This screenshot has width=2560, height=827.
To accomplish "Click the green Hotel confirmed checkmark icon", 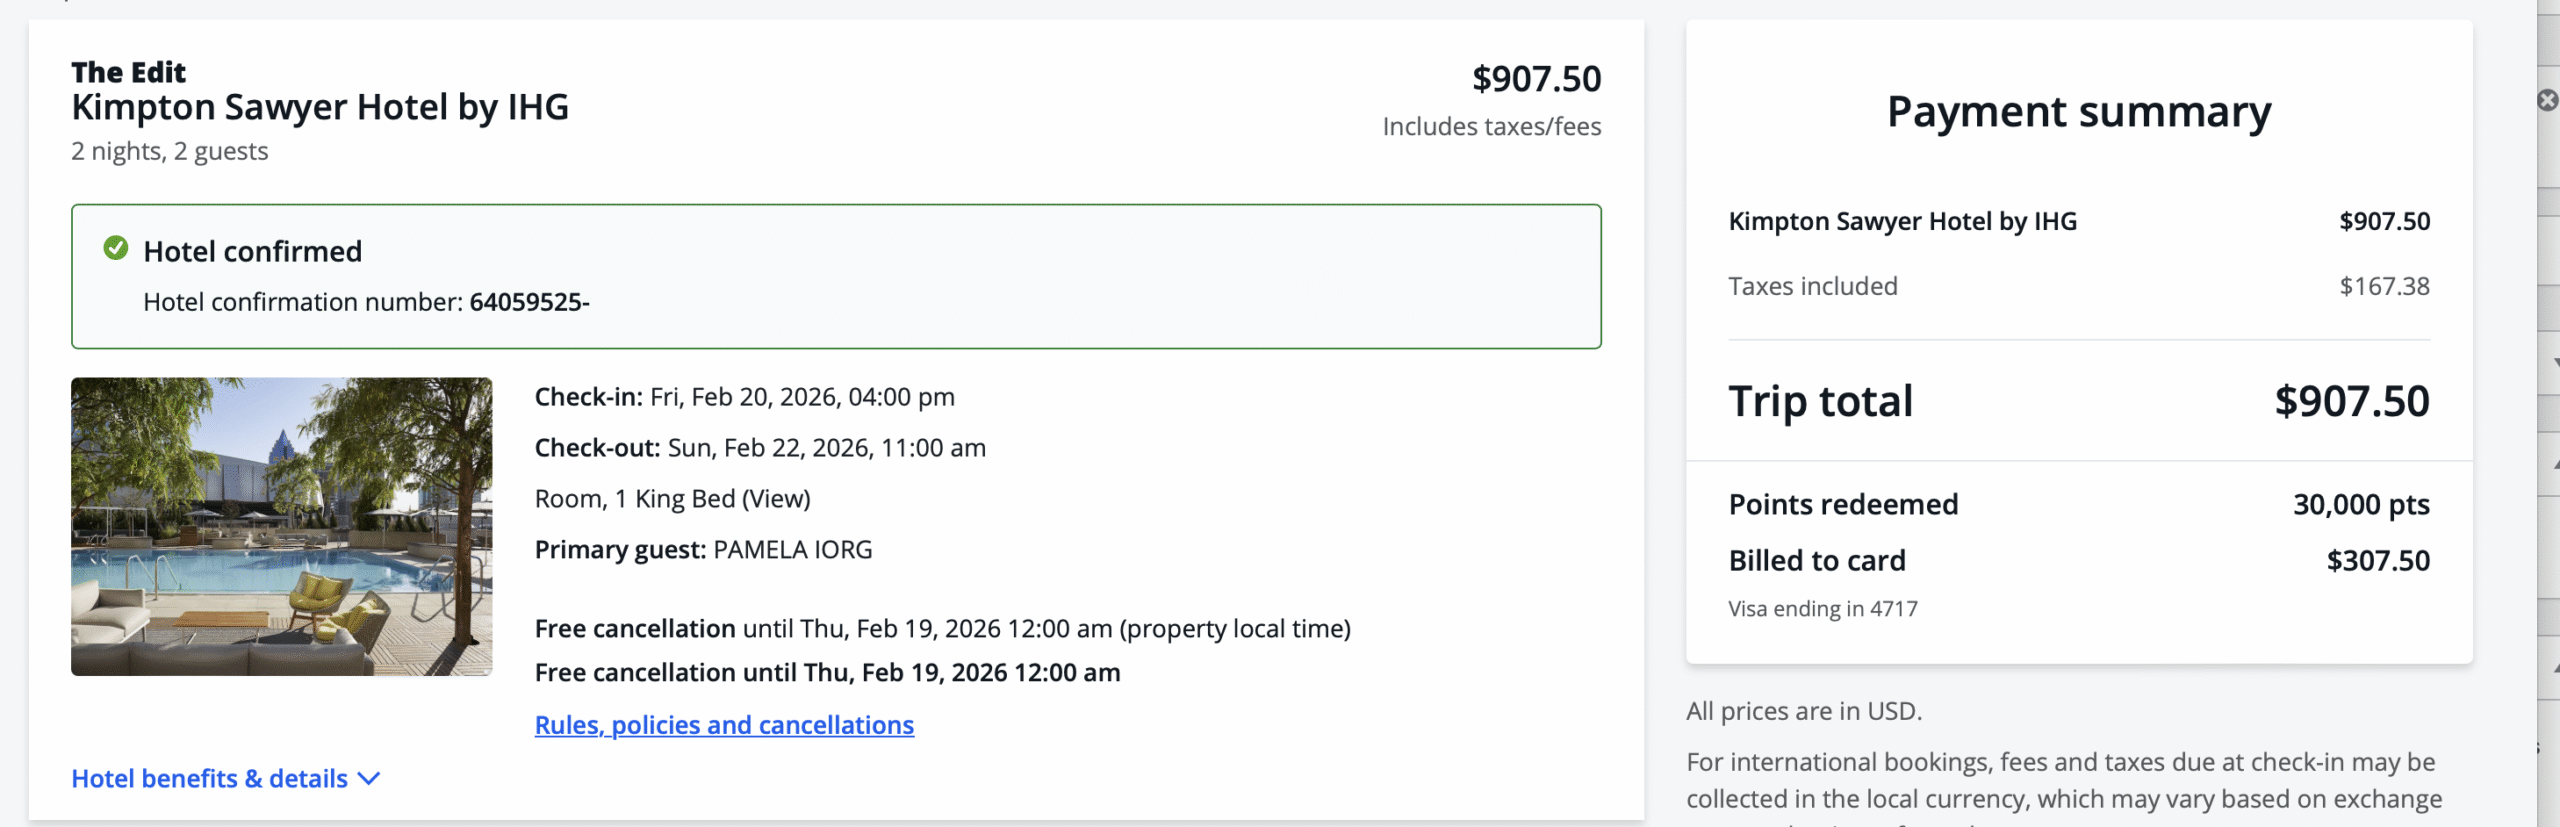I will [116, 249].
